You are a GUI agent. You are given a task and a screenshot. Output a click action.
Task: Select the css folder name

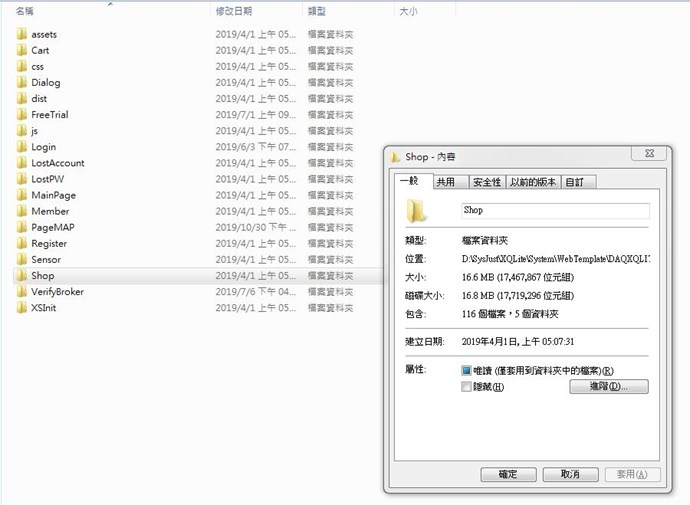37,66
